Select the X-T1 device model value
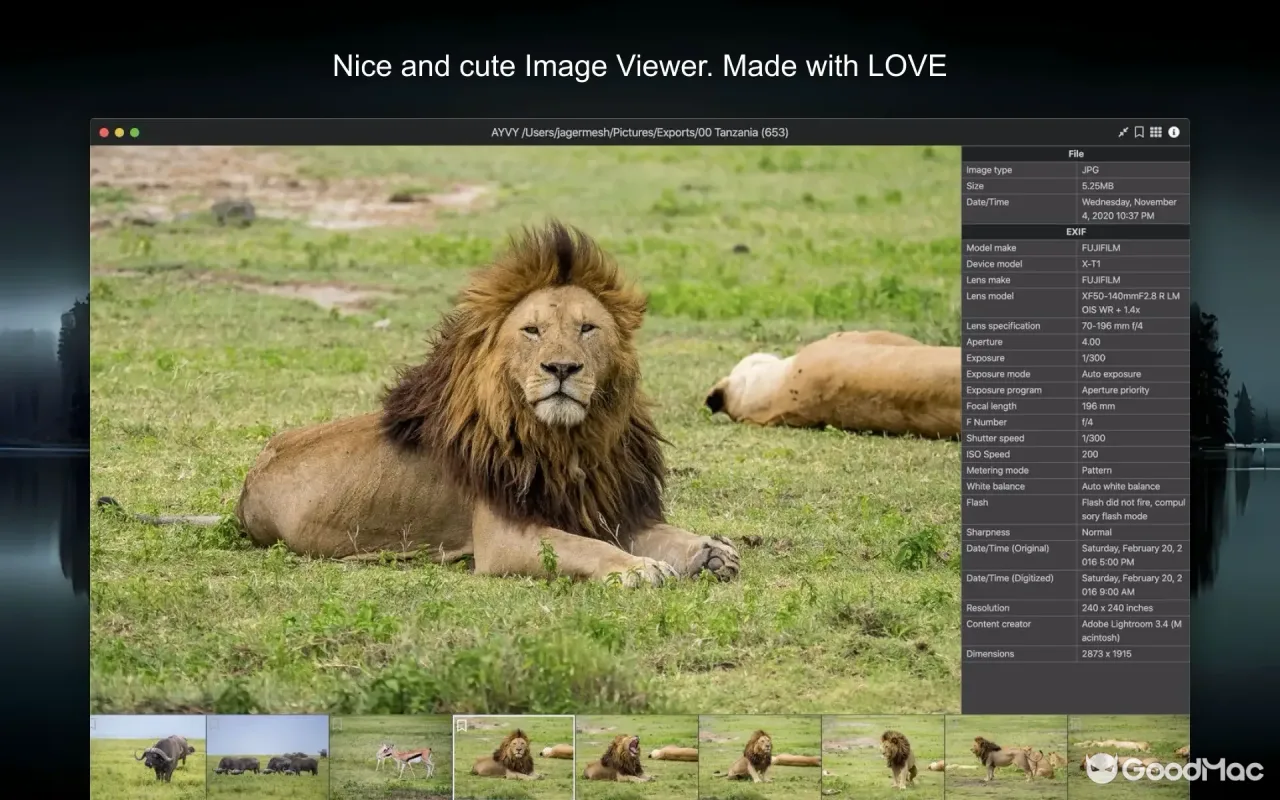Screen dimensions: 1280x800 pos(1091,264)
